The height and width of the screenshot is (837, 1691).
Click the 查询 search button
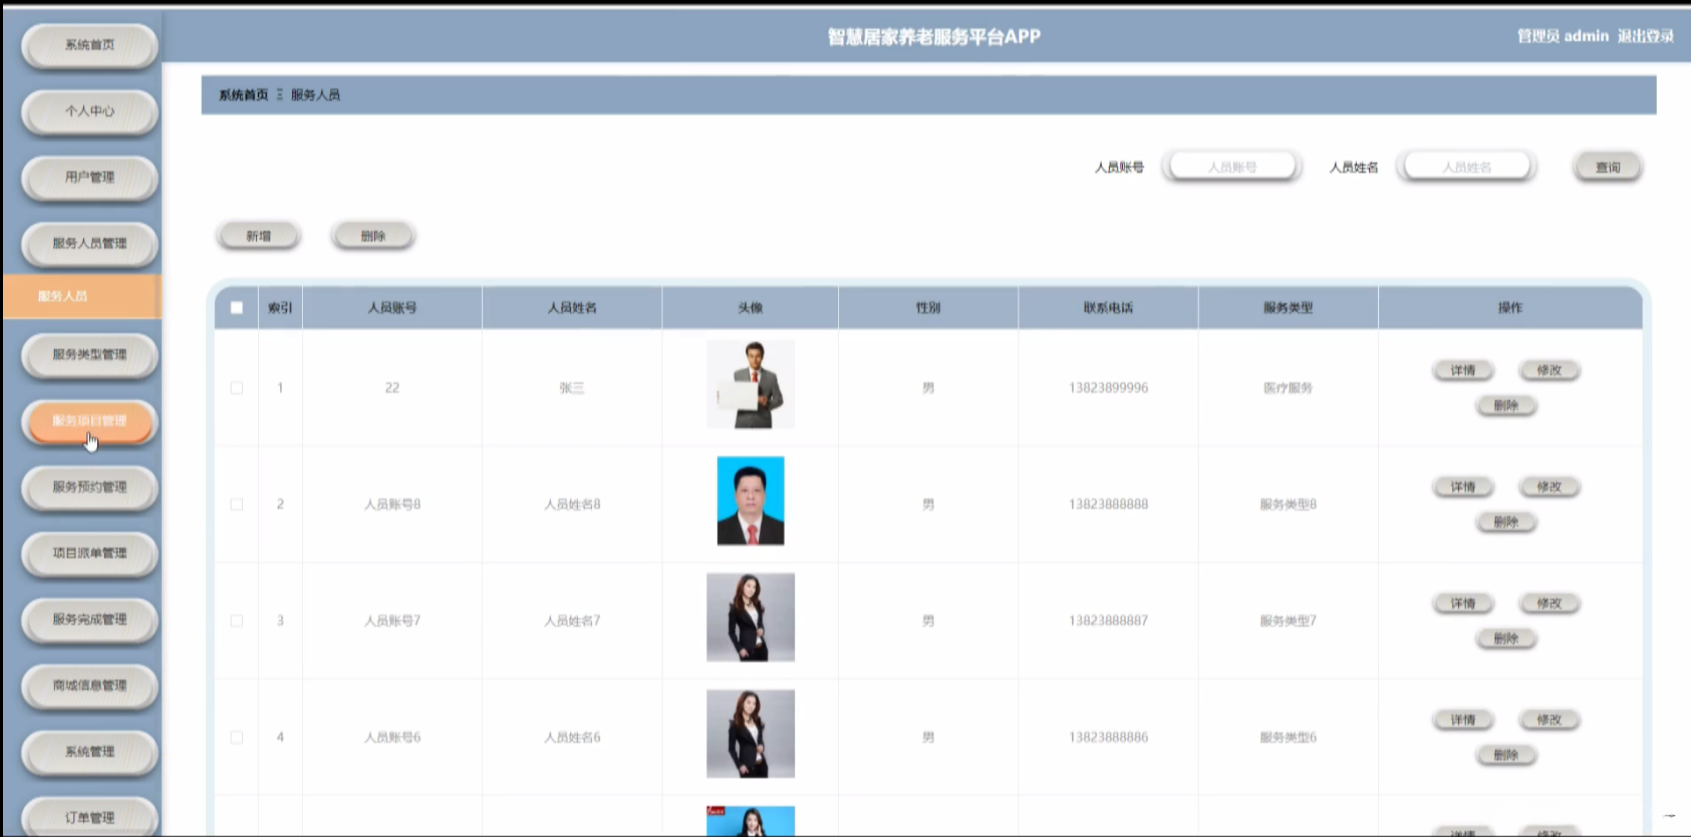(x=1608, y=167)
